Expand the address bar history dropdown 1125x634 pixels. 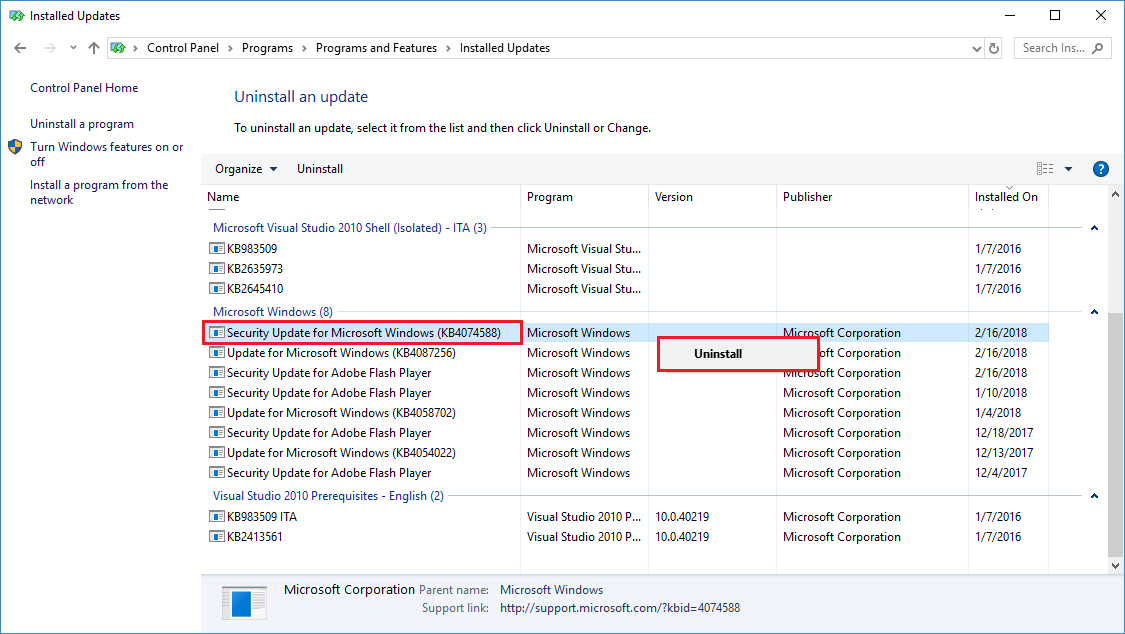tap(977, 48)
